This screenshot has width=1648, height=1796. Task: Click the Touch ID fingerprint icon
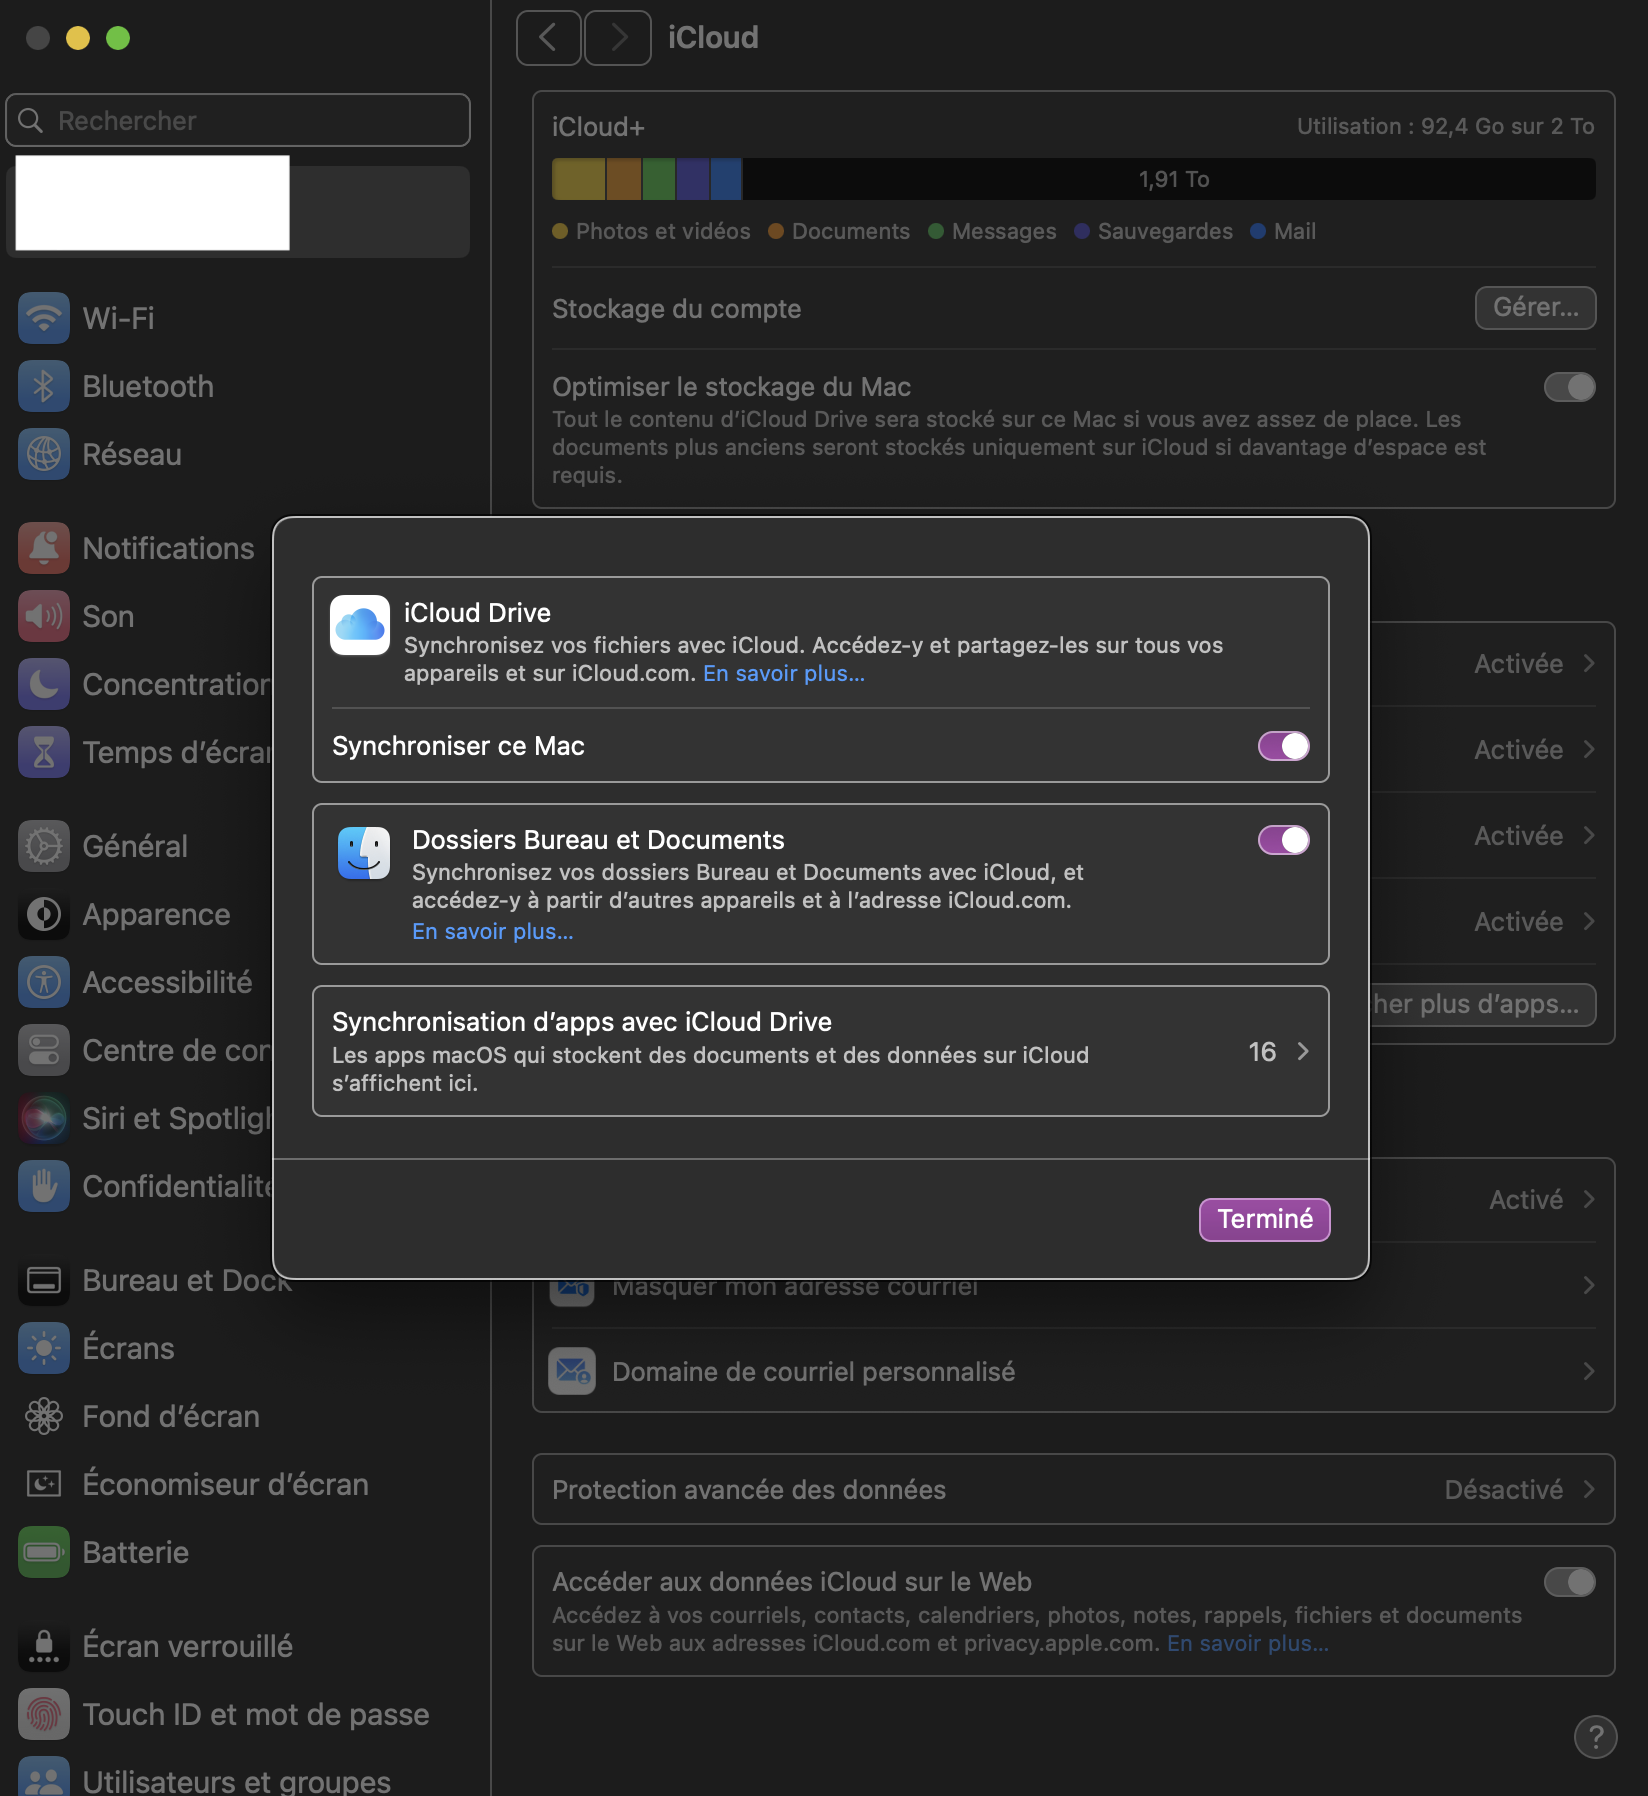click(x=43, y=1714)
